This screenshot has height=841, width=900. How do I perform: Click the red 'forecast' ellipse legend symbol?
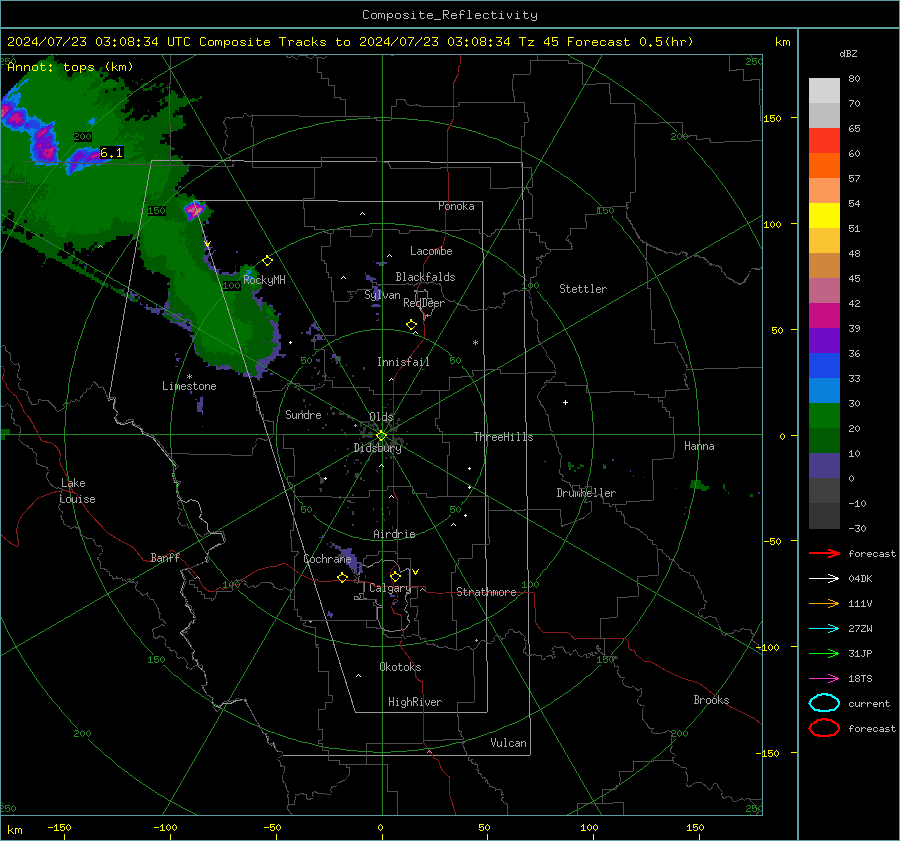(824, 728)
